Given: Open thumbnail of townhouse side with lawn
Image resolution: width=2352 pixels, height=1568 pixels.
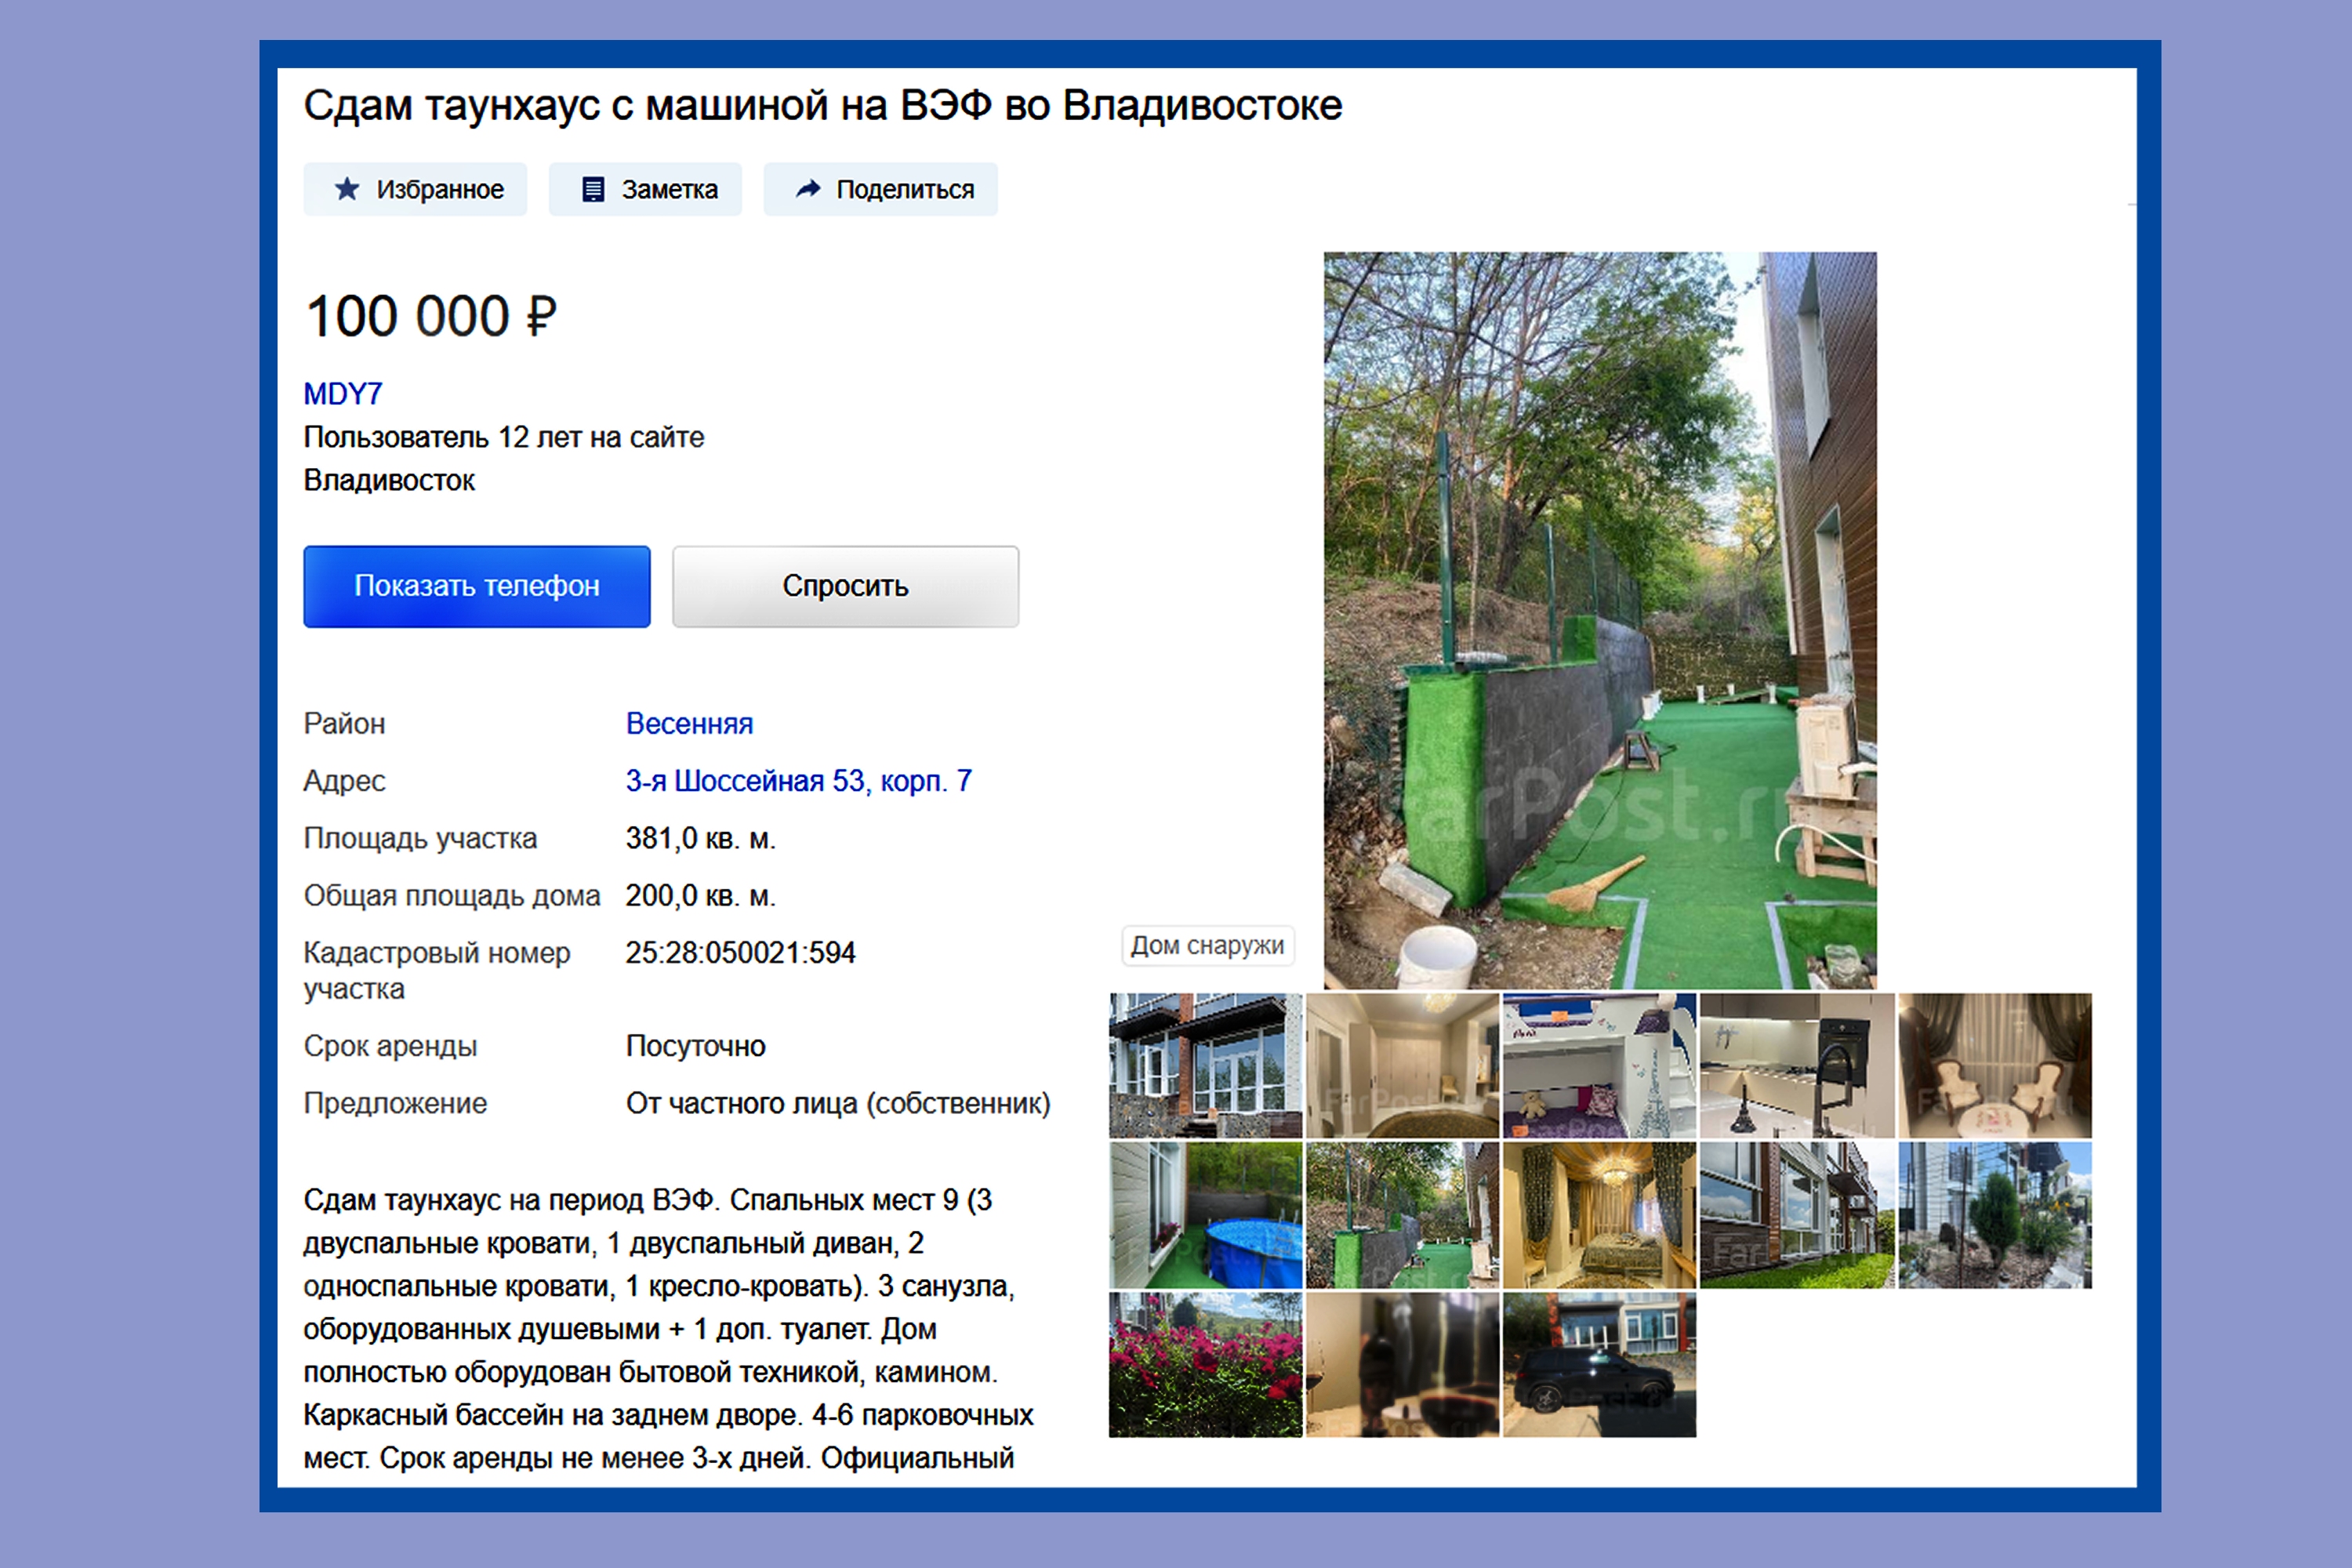Looking at the screenshot, I should pos(1797,1215).
